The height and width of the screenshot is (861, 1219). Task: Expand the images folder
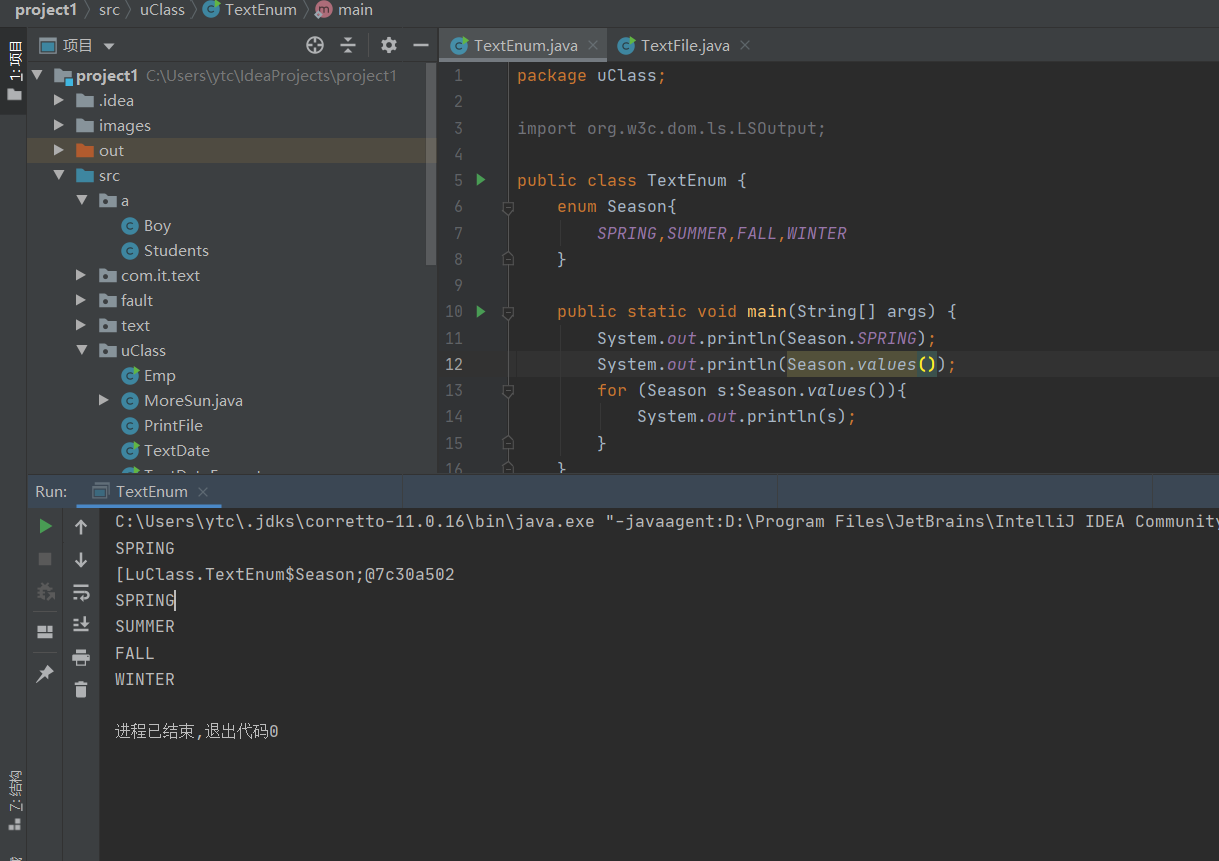tap(59, 125)
